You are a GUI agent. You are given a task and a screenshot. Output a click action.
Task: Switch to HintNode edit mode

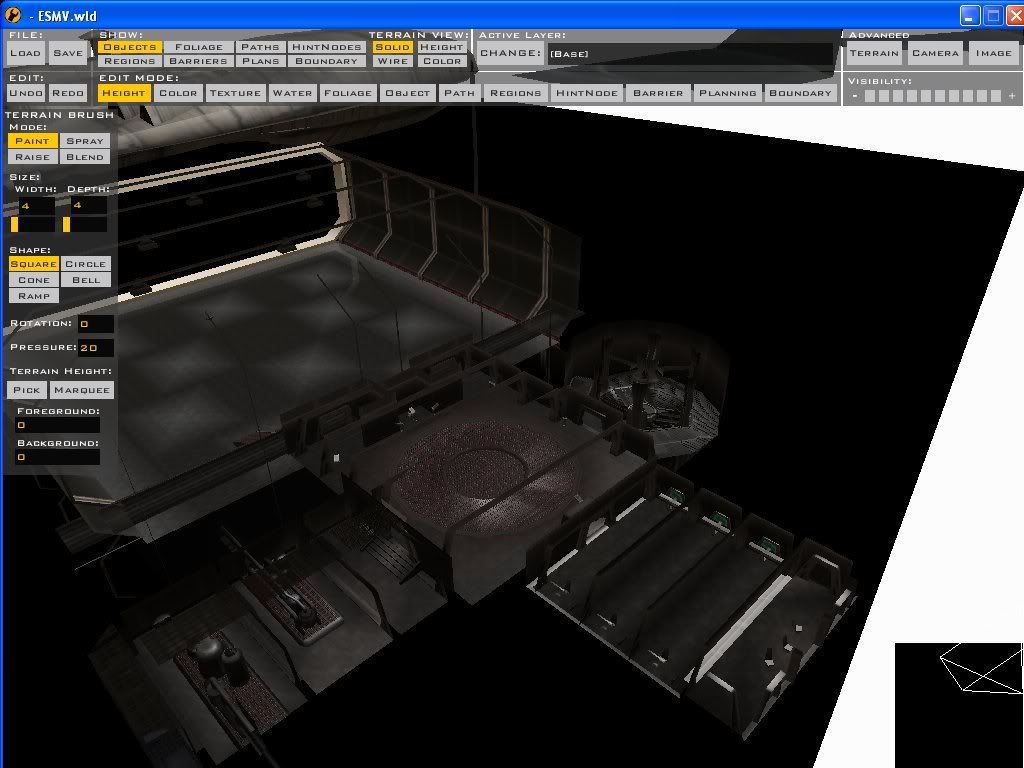tap(586, 93)
